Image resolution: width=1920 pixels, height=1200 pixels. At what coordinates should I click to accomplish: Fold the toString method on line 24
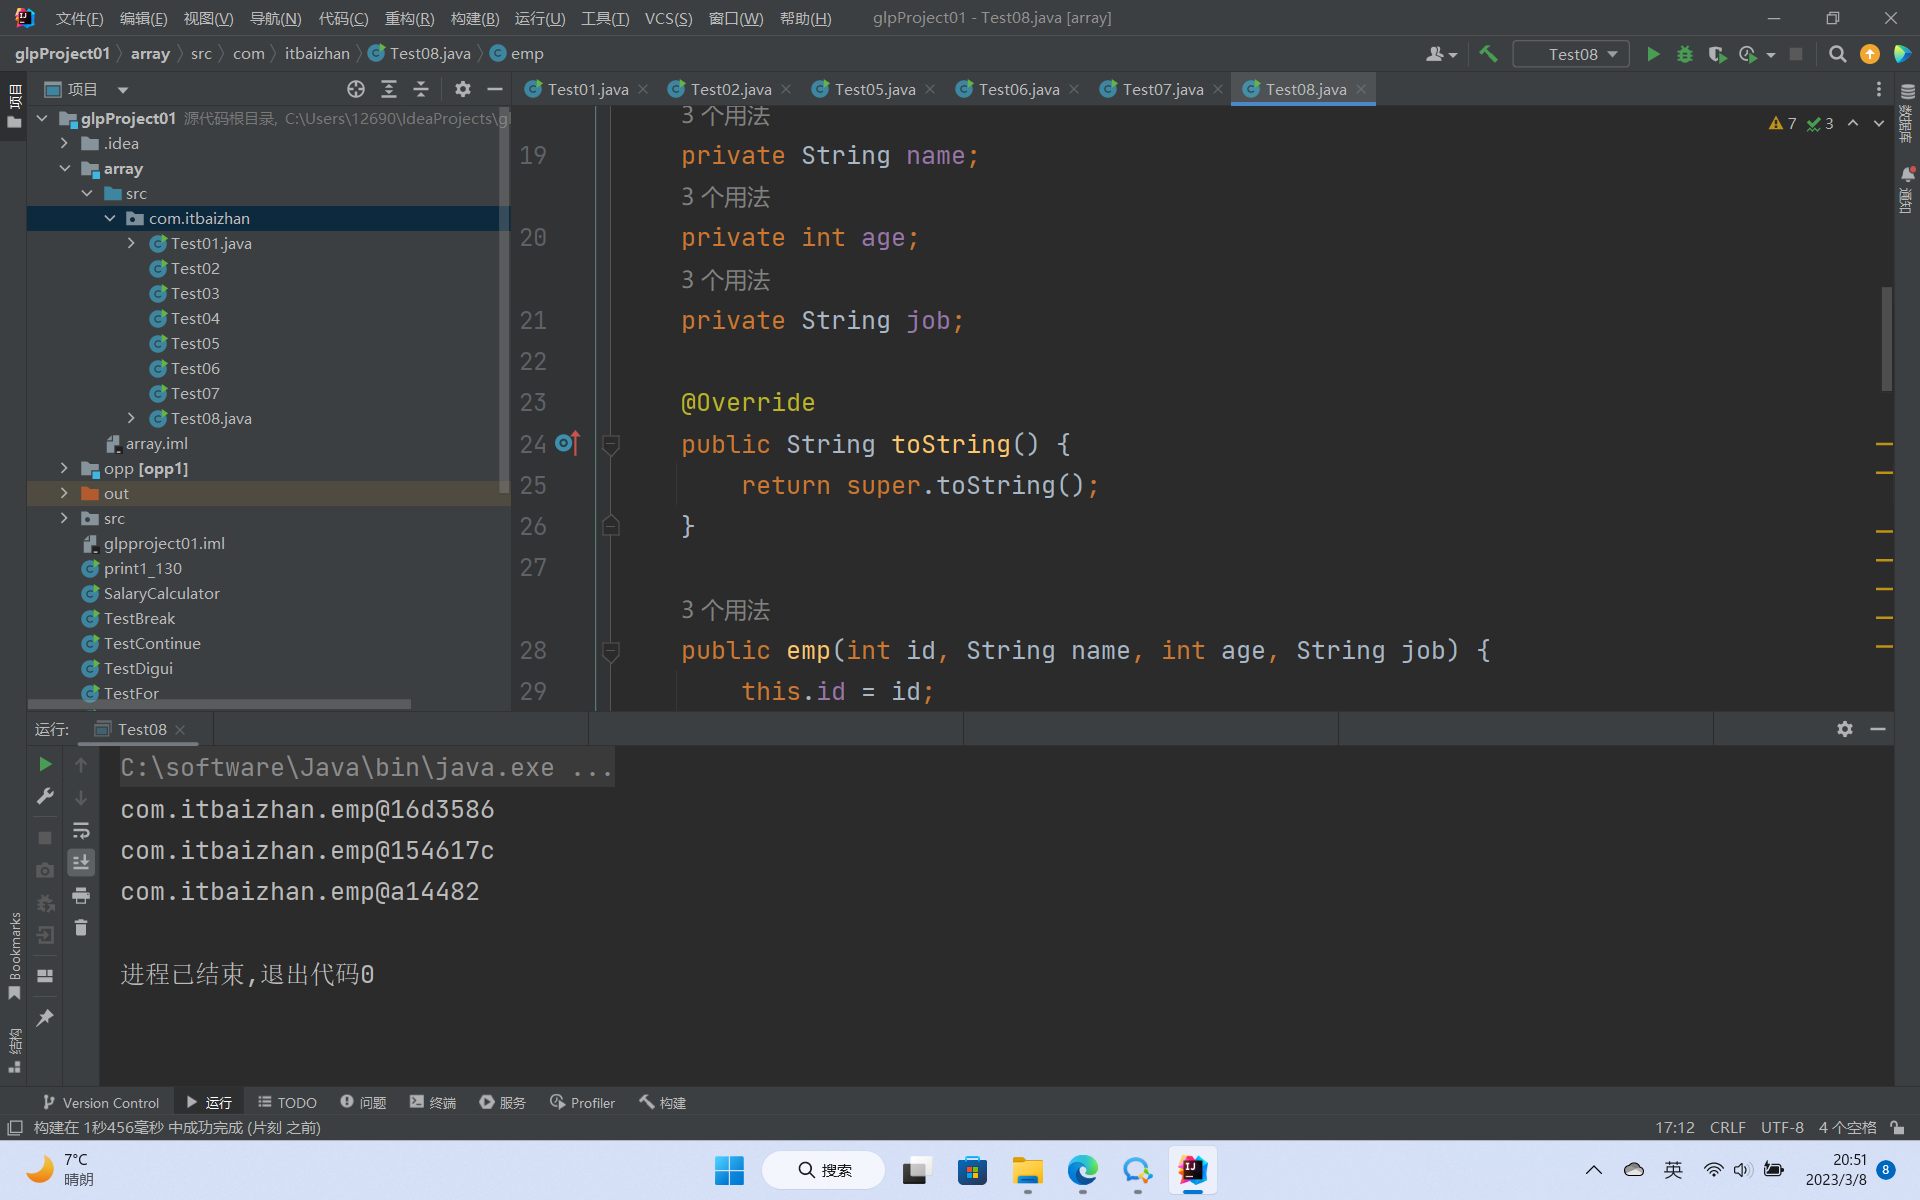[611, 443]
